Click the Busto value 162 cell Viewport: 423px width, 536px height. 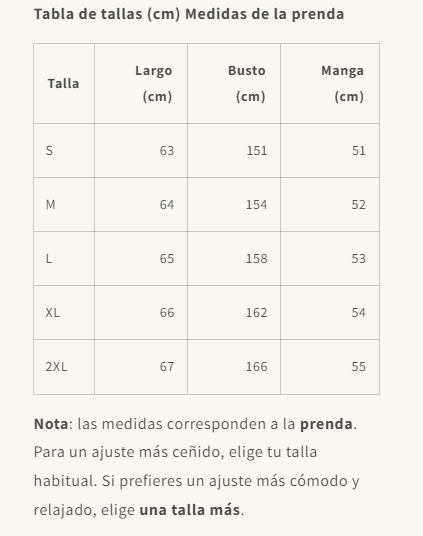point(234,312)
